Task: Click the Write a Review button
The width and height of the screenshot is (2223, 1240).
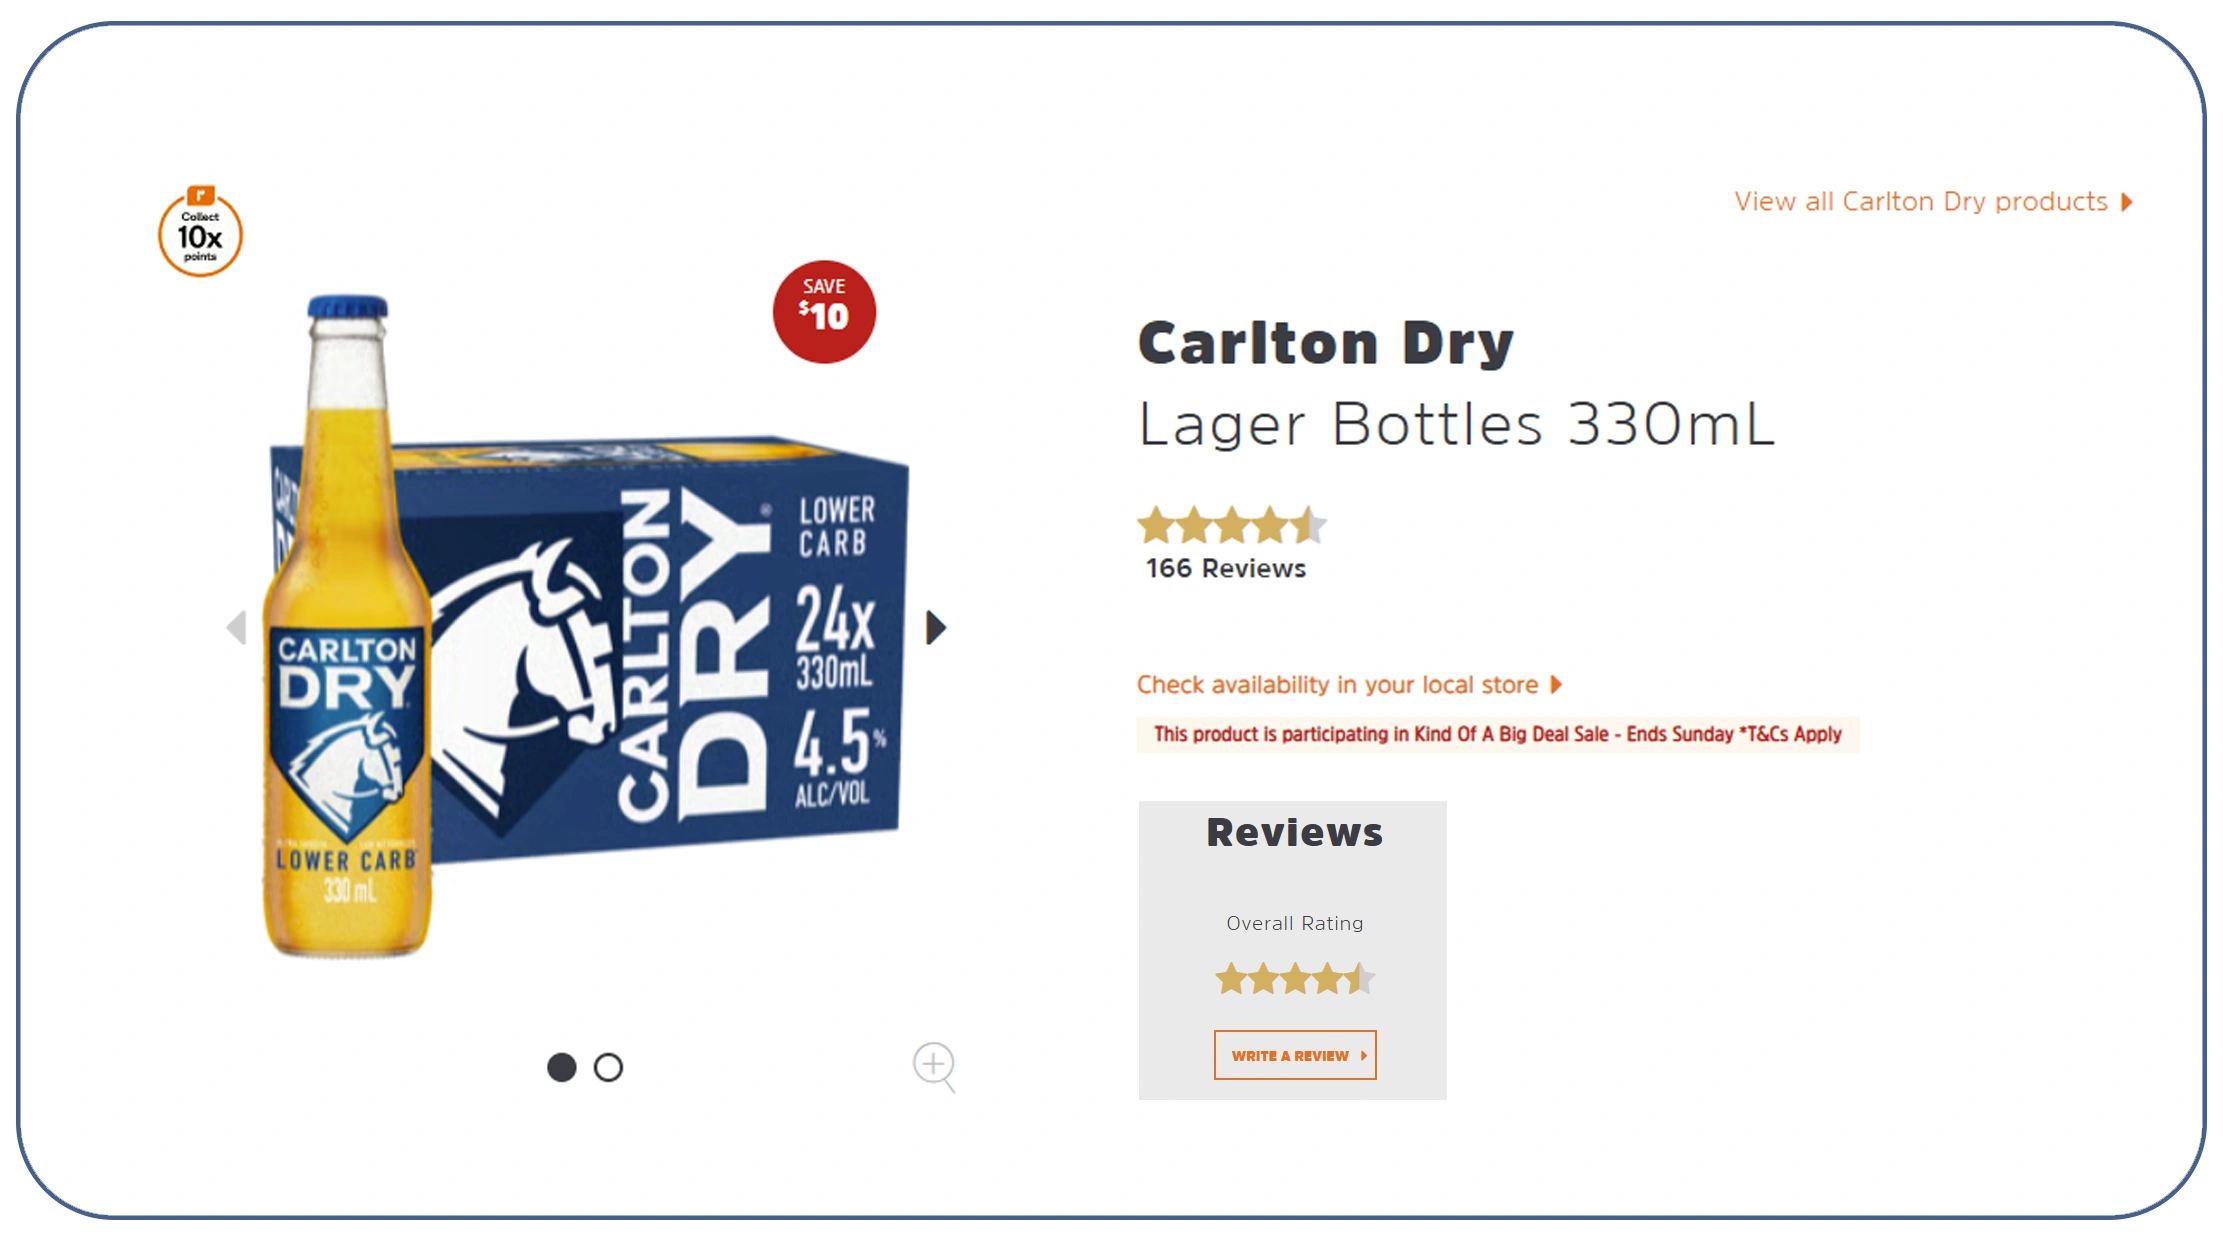Action: 1295,1055
